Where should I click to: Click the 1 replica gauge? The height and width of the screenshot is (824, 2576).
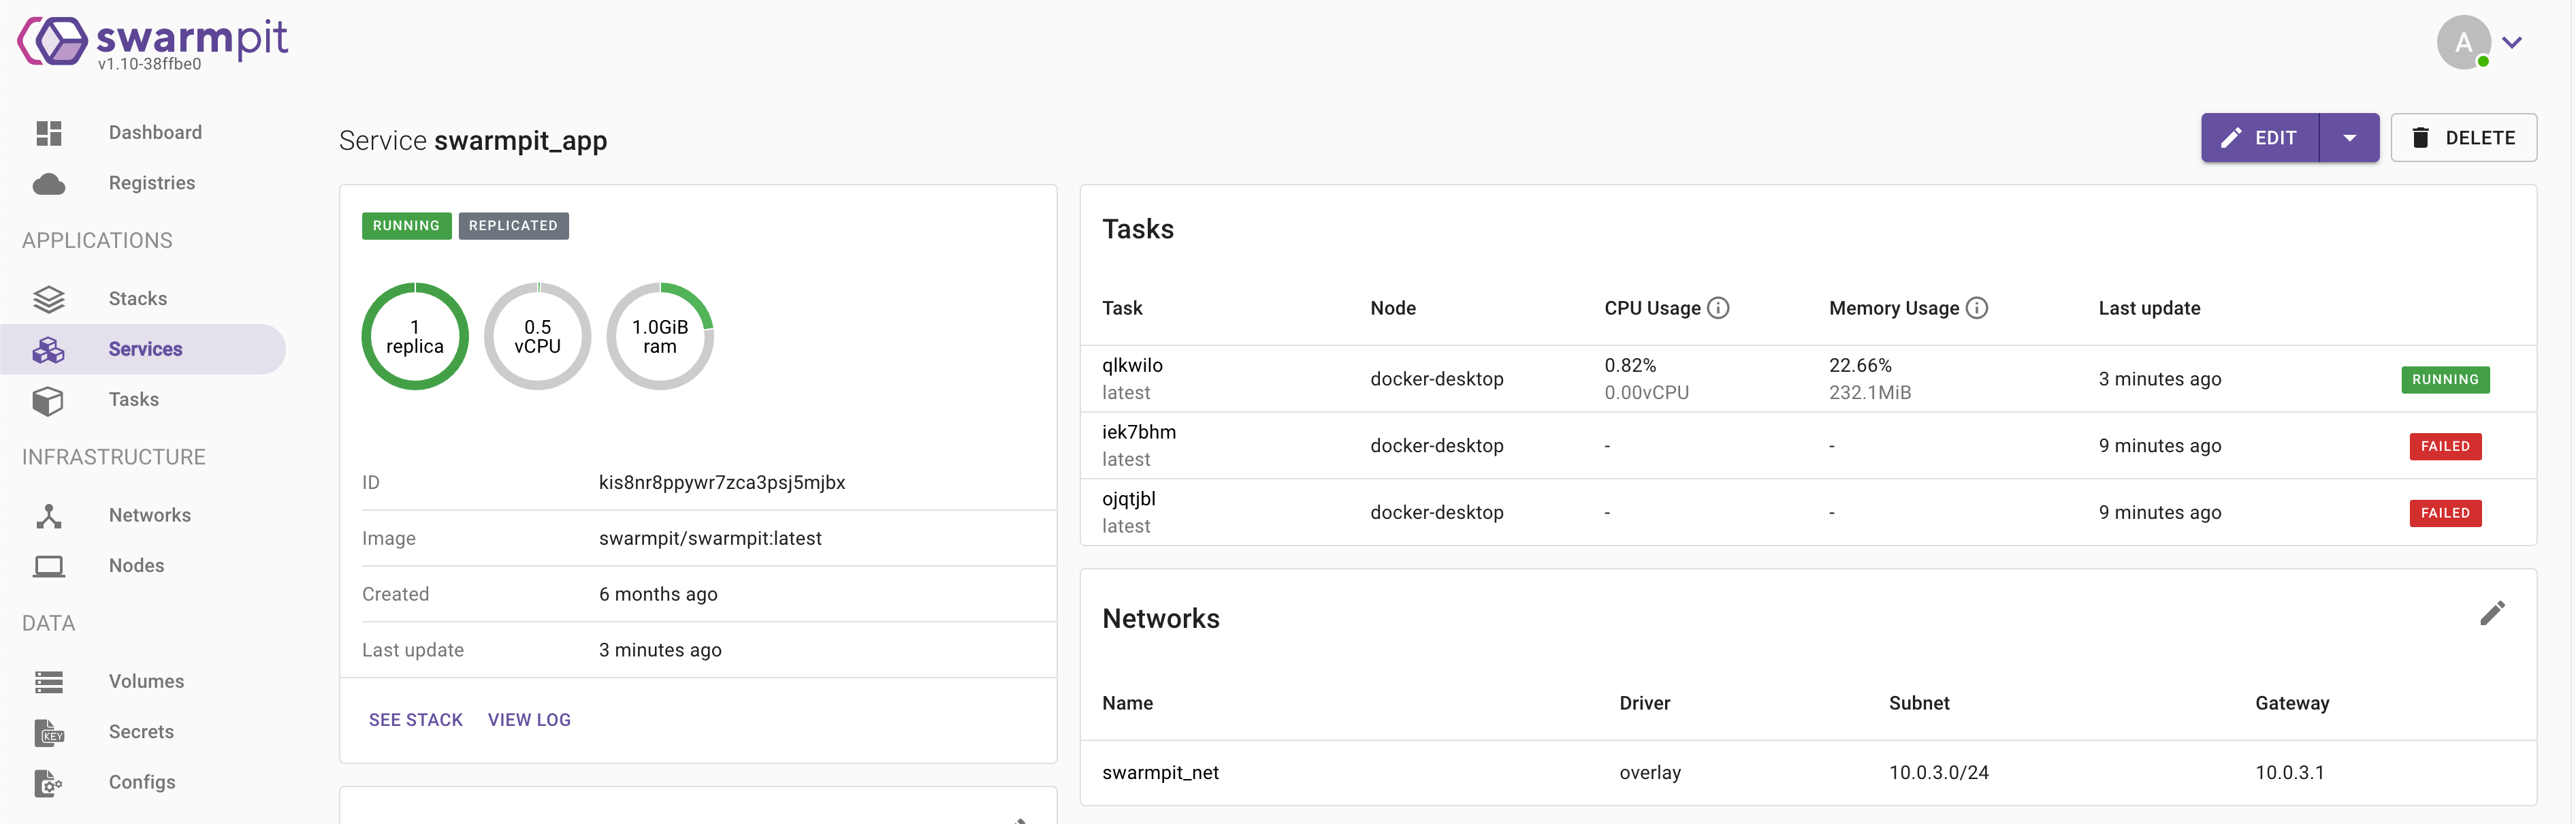pos(415,337)
